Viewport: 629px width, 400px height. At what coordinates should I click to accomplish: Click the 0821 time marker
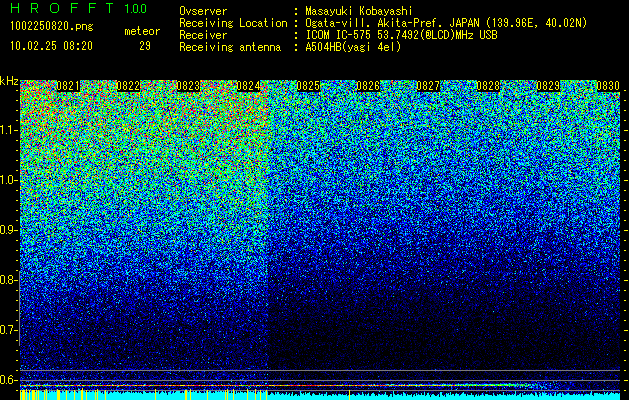68,86
